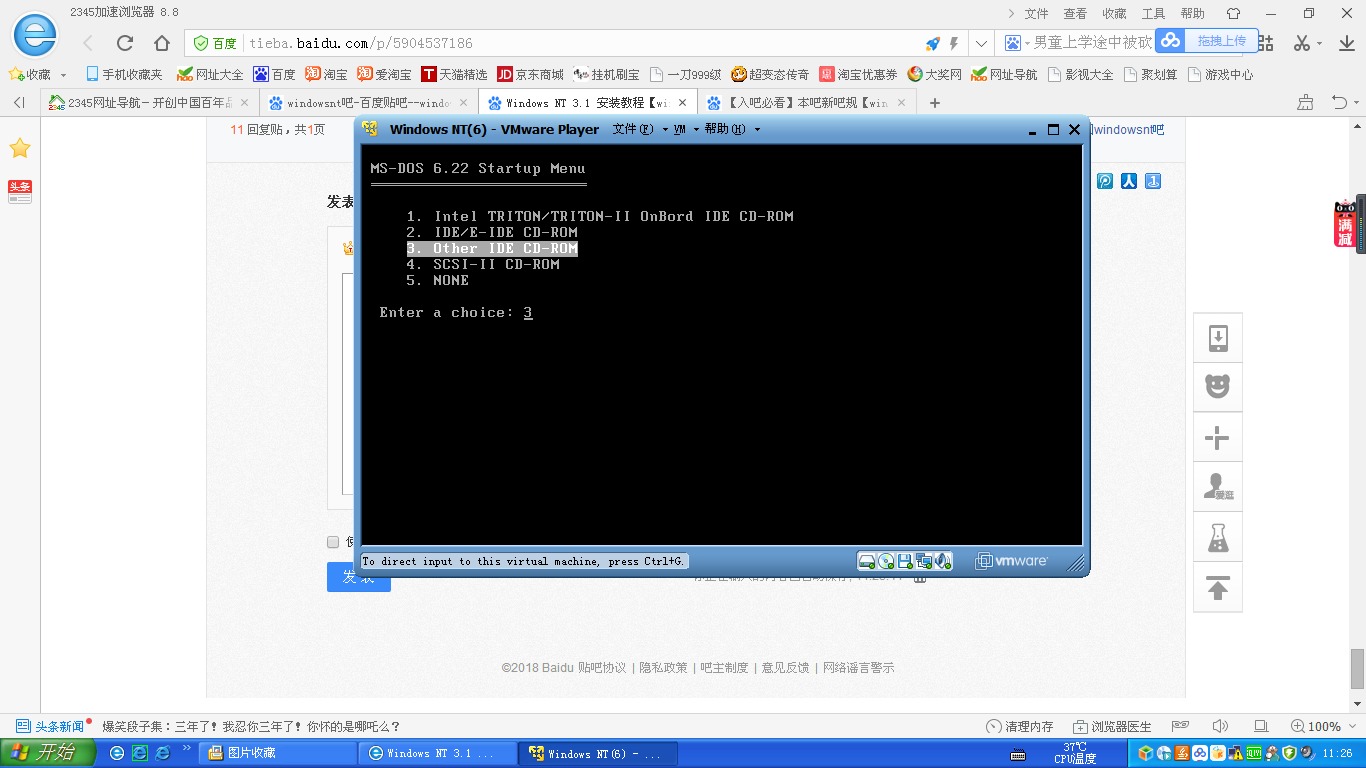The height and width of the screenshot is (768, 1366).
Task: Jump back to top of page
Action: coord(1218,588)
